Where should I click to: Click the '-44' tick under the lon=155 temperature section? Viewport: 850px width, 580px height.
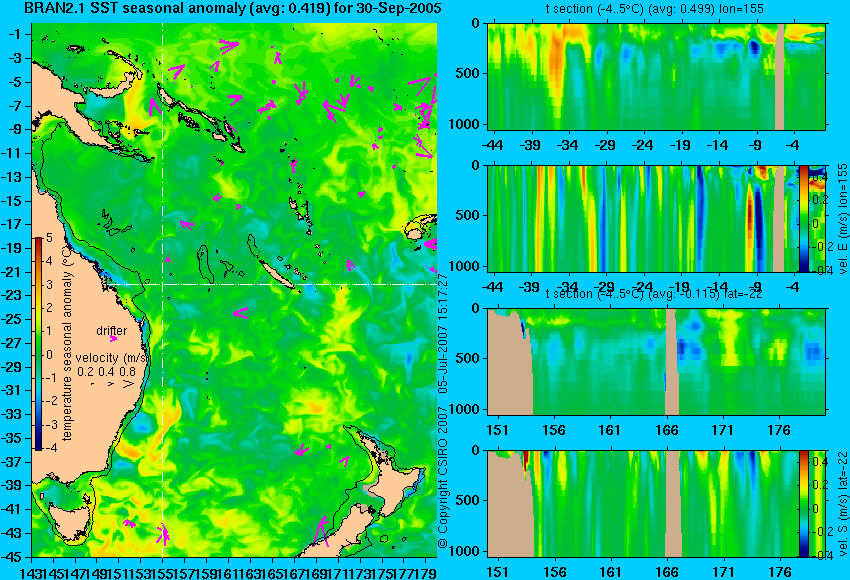pyautogui.click(x=493, y=145)
